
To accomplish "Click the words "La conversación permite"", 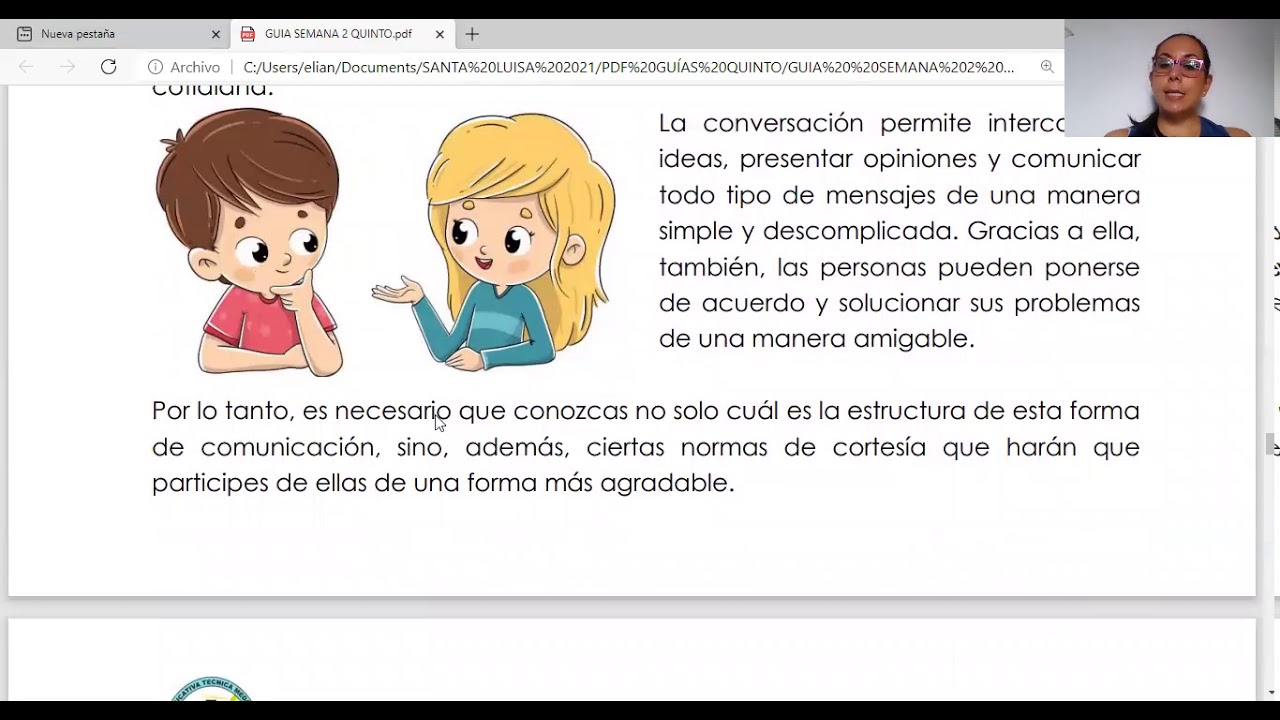I will pos(815,123).
